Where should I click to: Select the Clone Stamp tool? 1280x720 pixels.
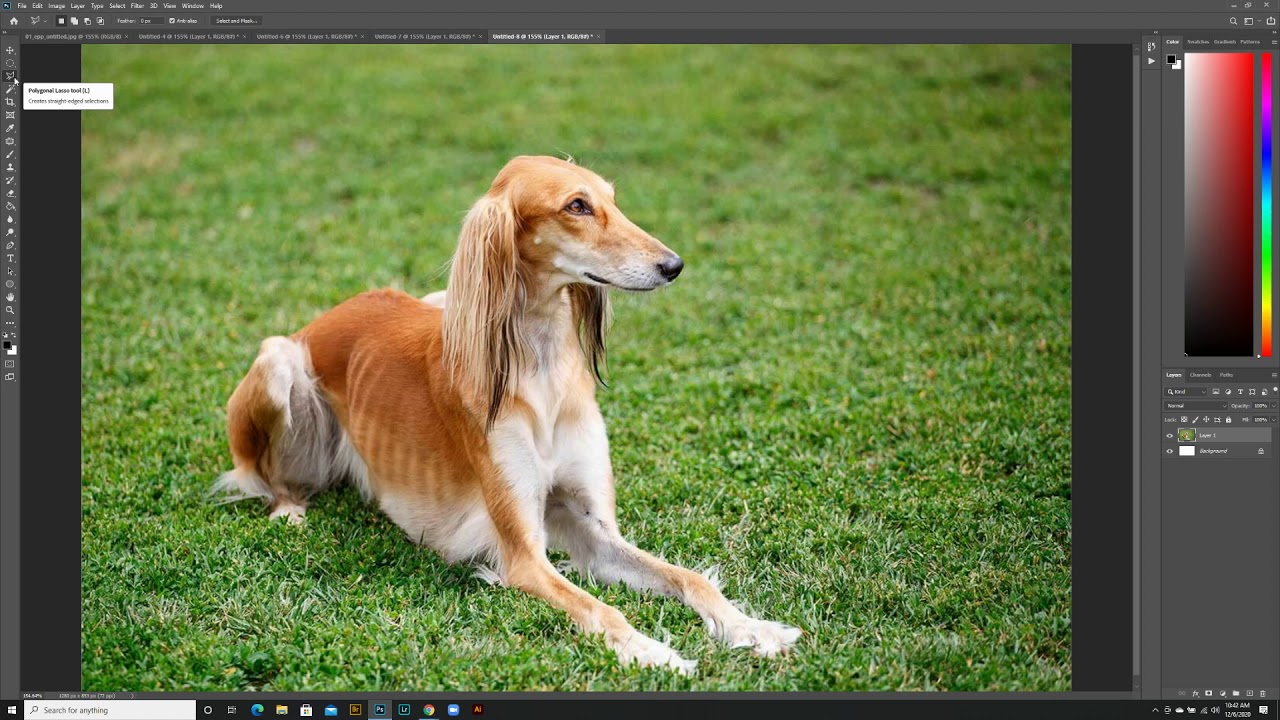pos(10,167)
